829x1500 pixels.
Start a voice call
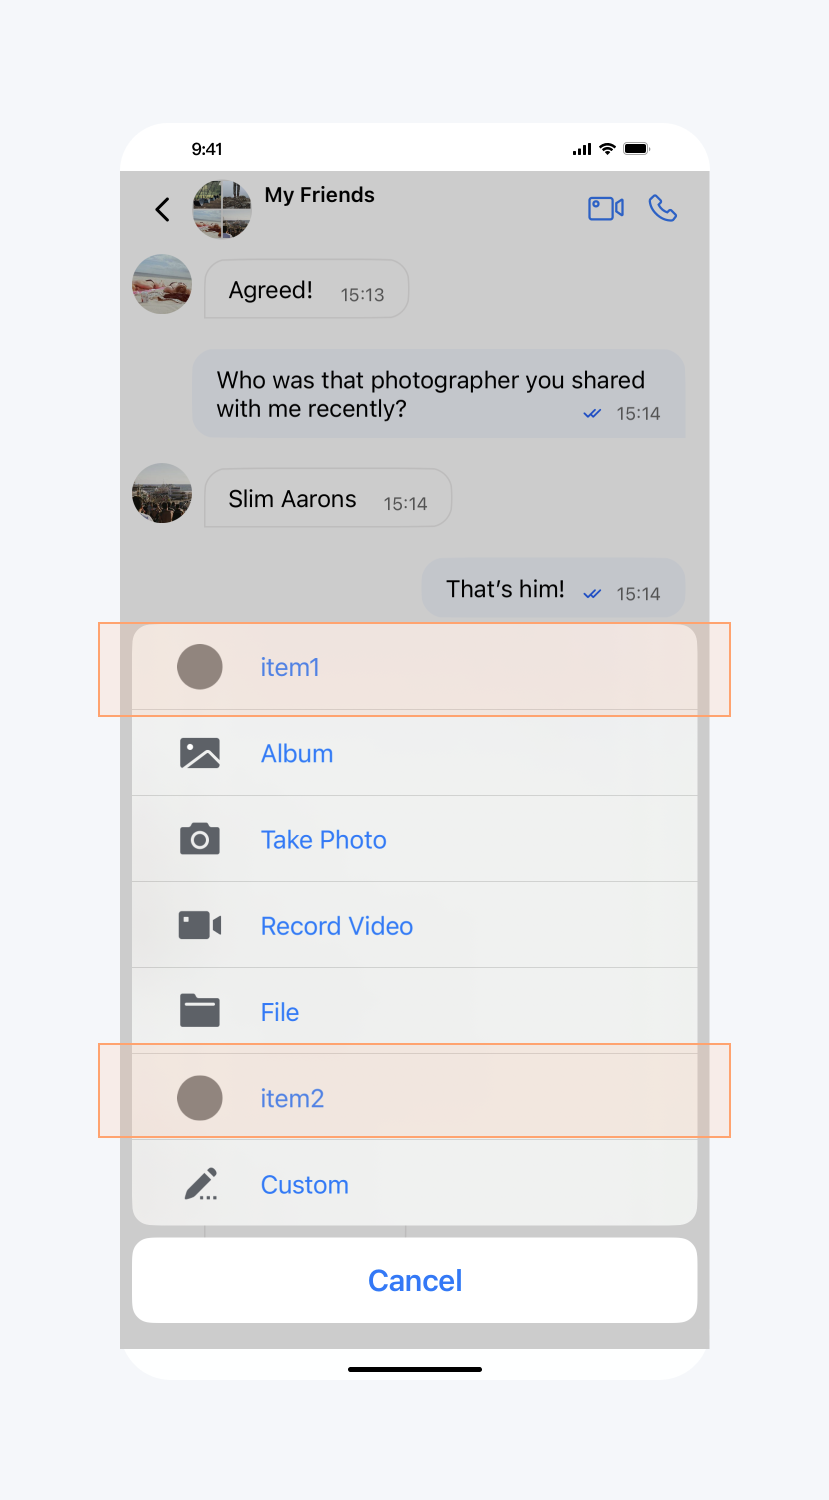[x=662, y=208]
